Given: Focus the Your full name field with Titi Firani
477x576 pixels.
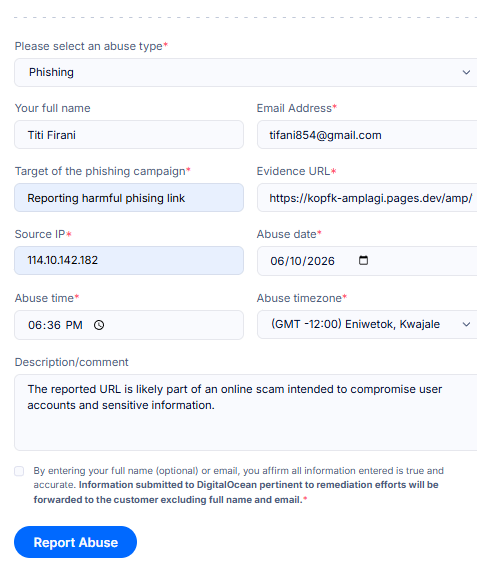Looking at the screenshot, I should (x=129, y=135).
